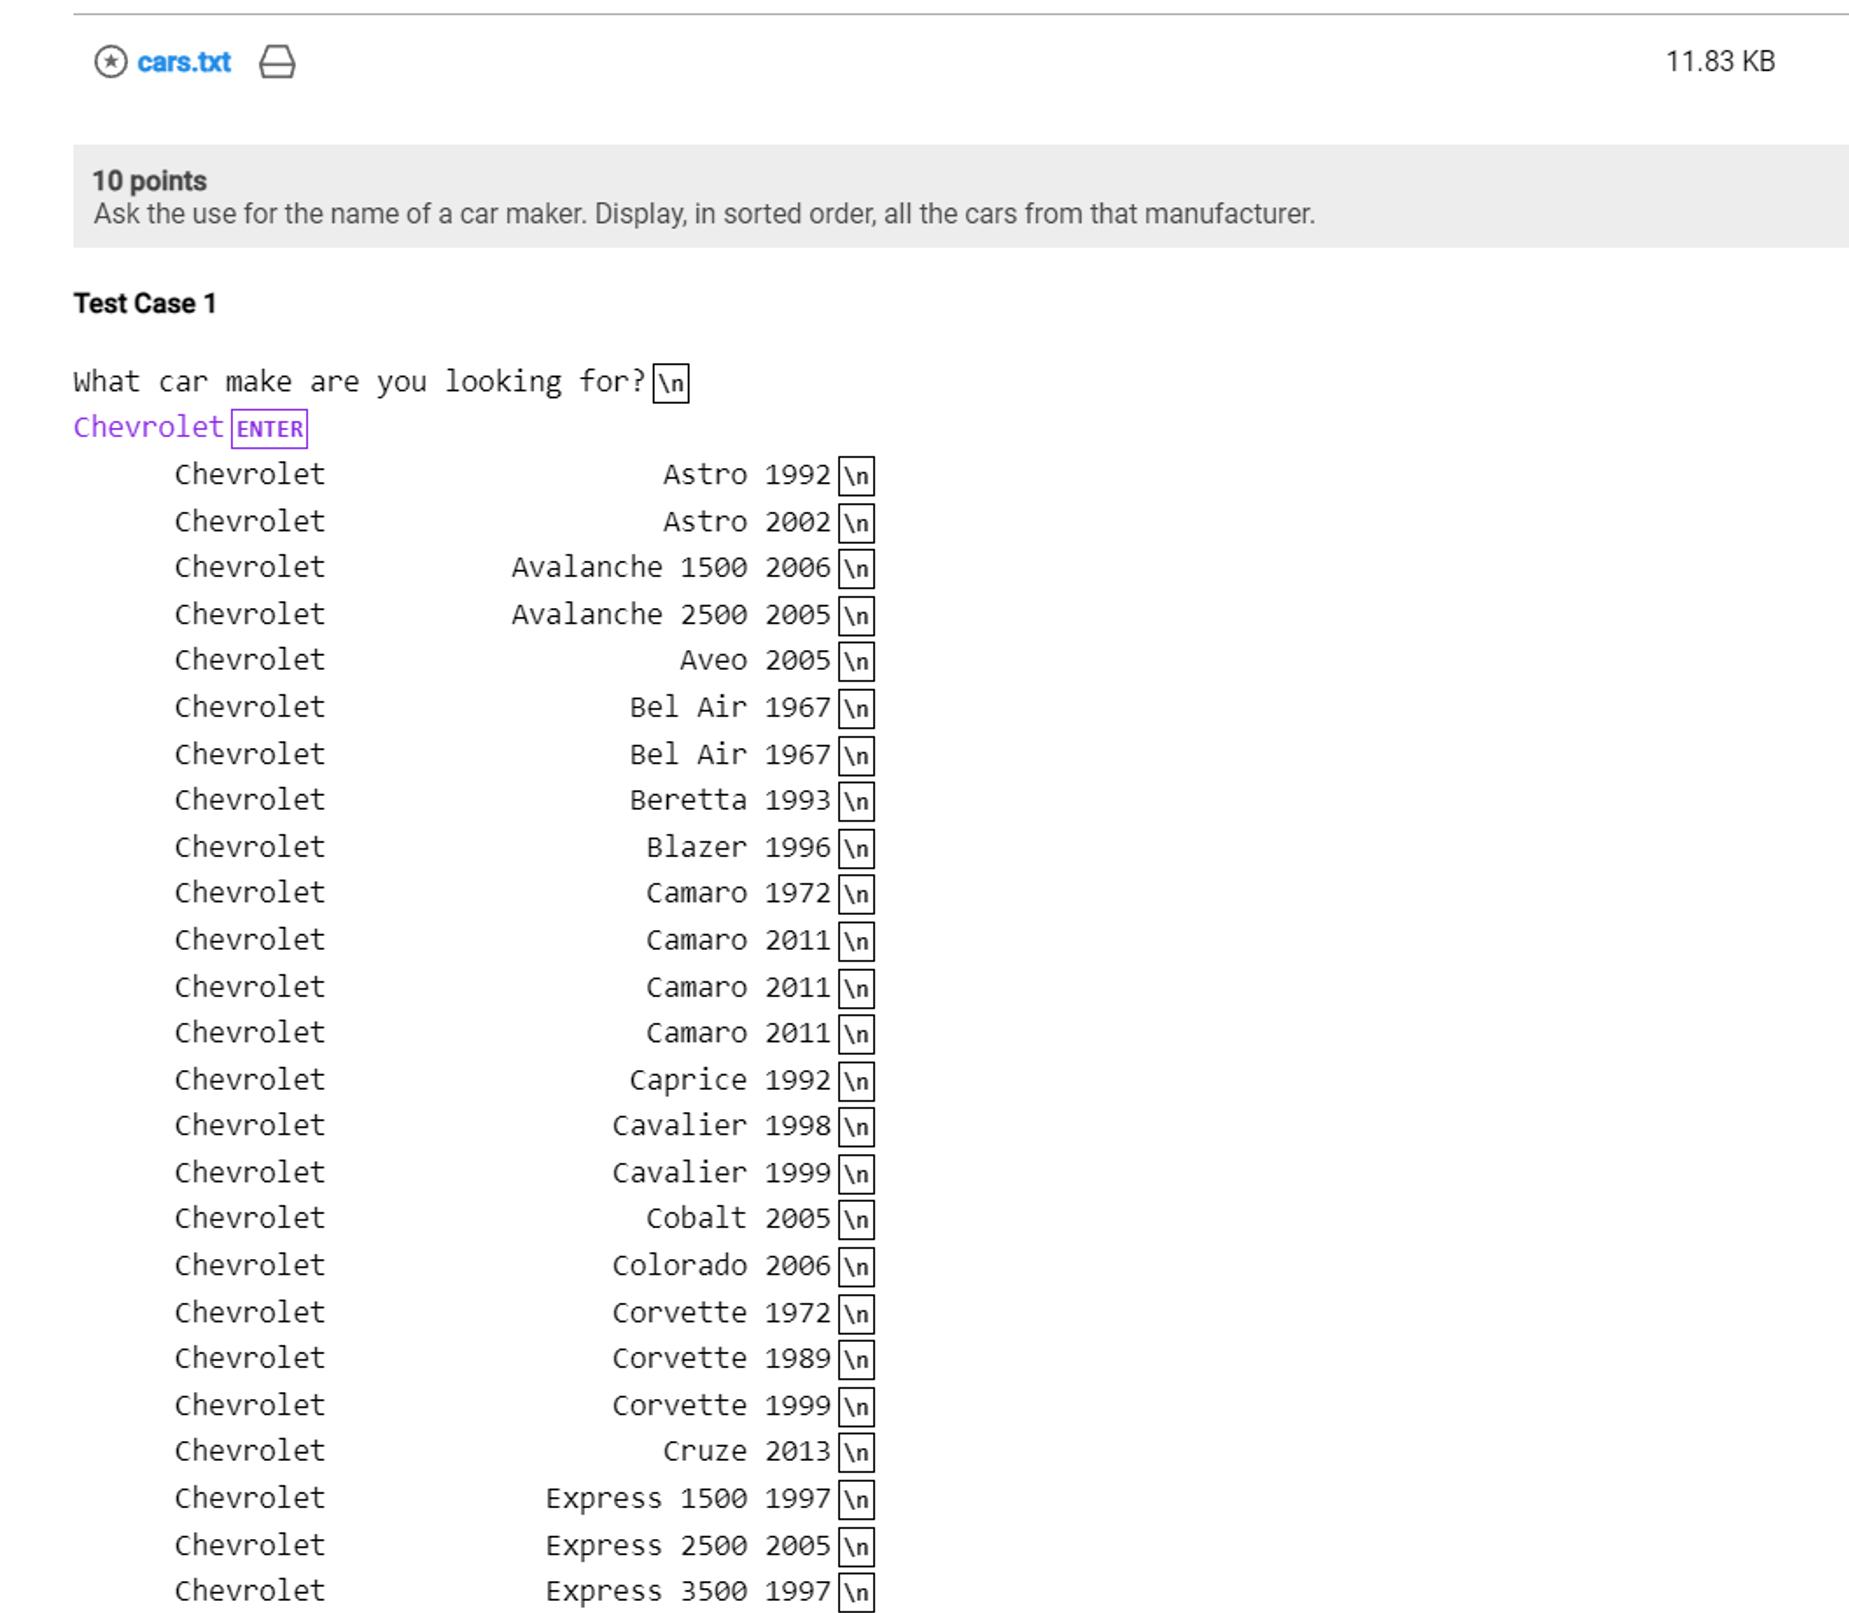Click the newline marker after 'Astro 1992'
1849x1613 pixels.
click(856, 476)
